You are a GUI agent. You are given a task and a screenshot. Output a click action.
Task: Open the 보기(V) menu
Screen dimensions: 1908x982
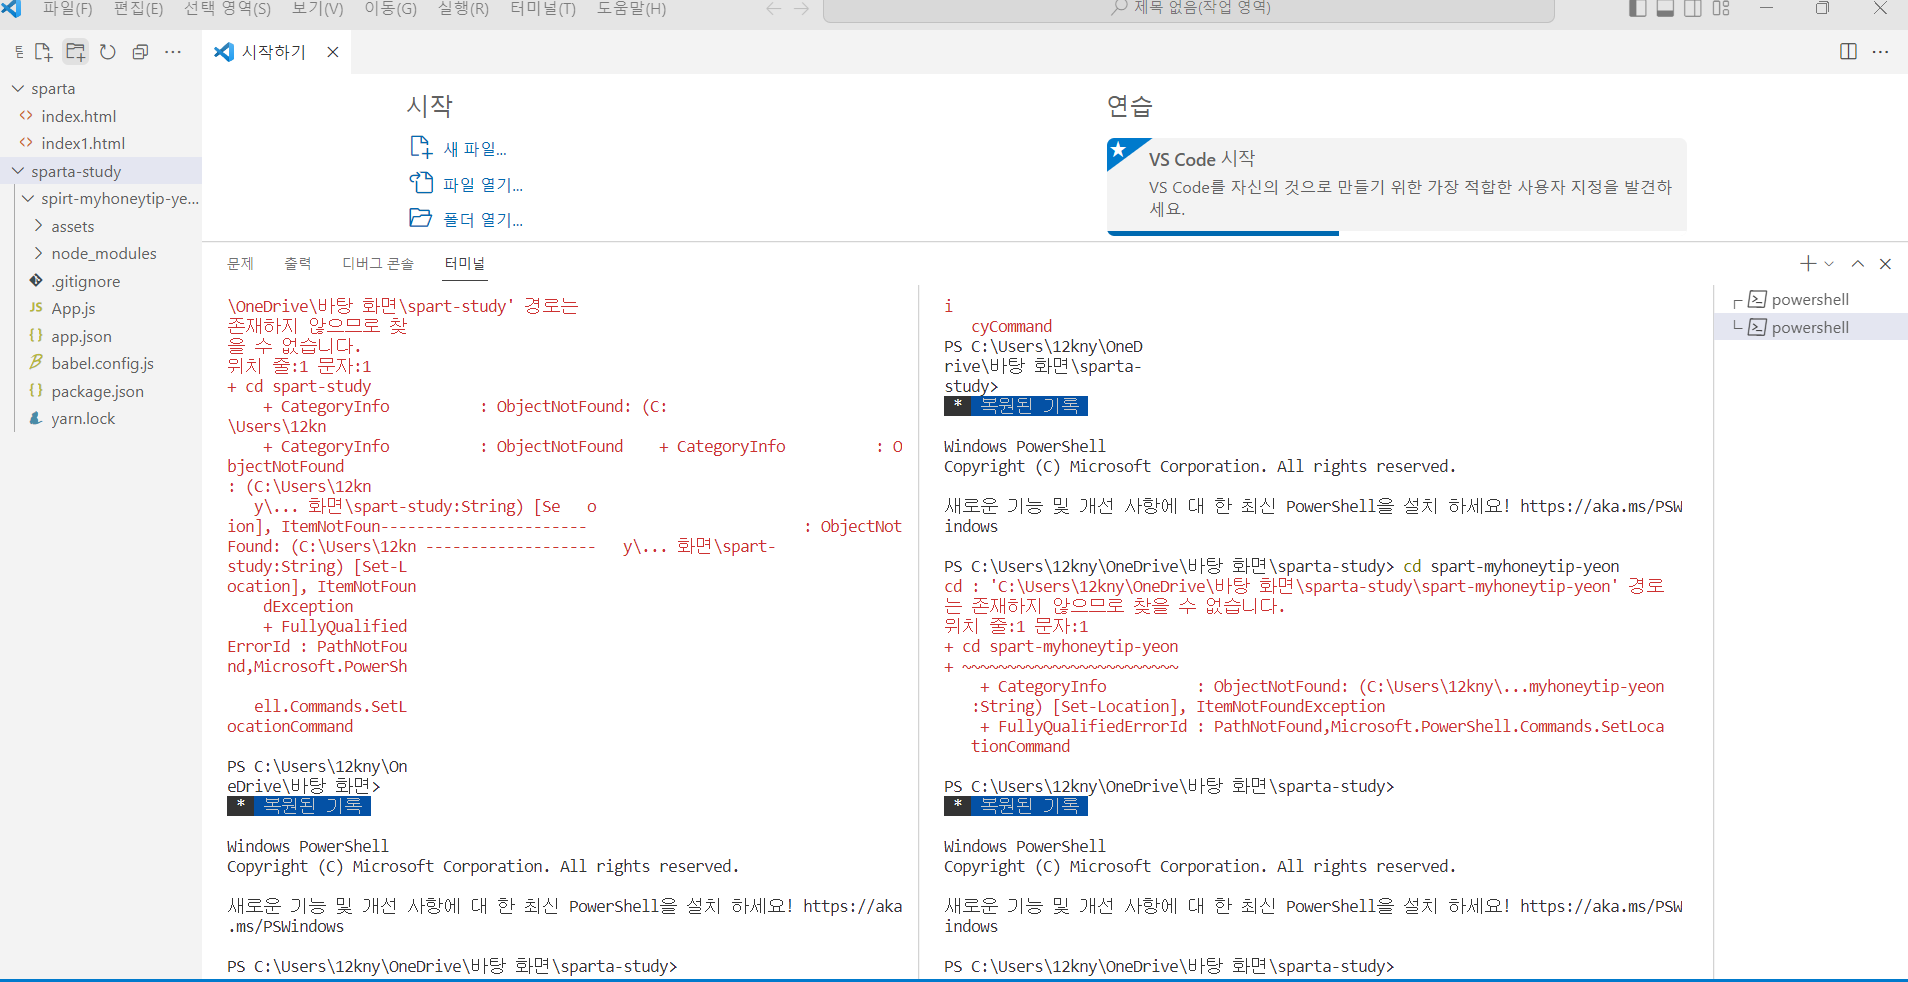coord(317,8)
